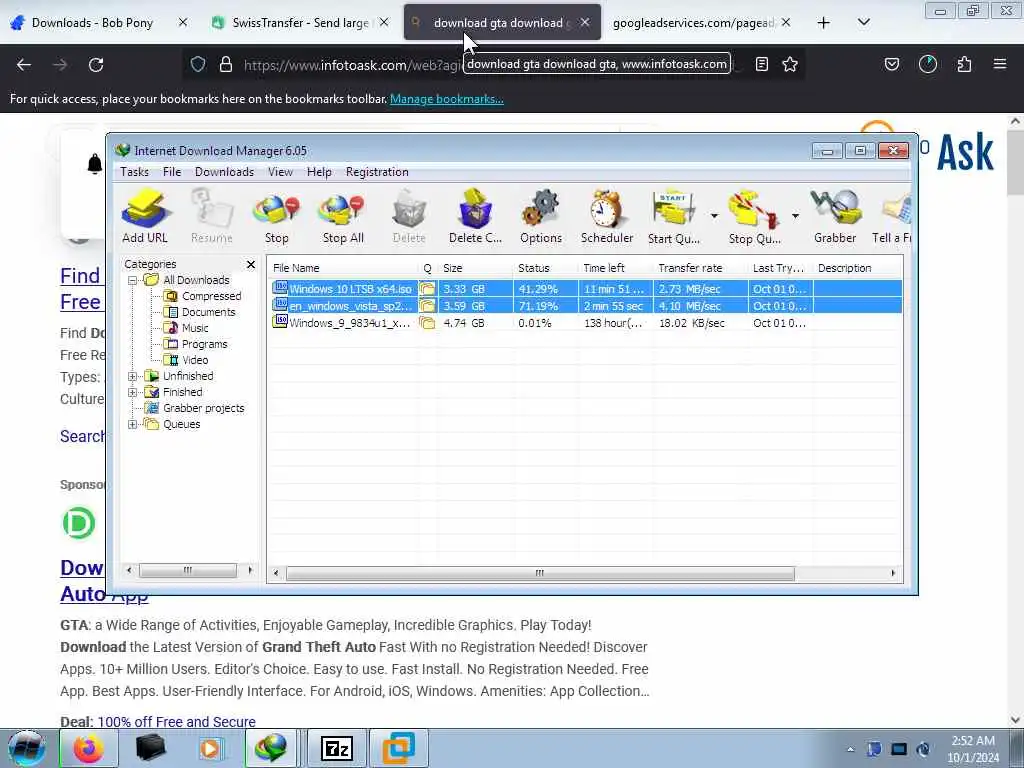Open IDM icon in the taskbar
1024x768 pixels.
click(x=271, y=748)
